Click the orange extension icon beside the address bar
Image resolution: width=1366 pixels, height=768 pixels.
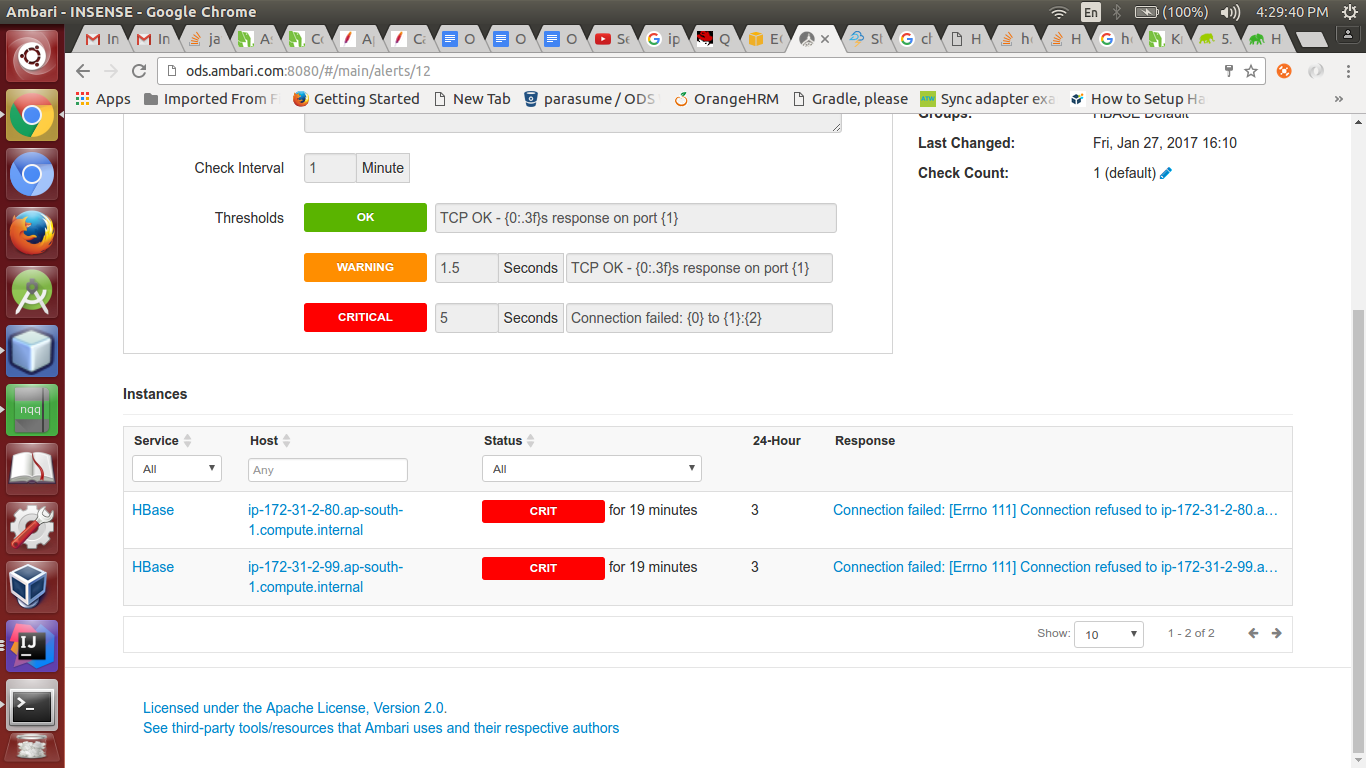1284,71
